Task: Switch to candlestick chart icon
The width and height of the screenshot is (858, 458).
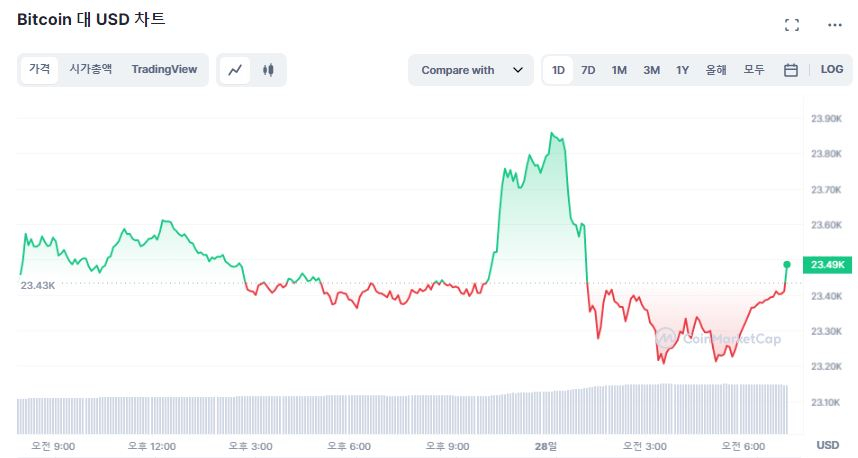Action: pos(267,70)
